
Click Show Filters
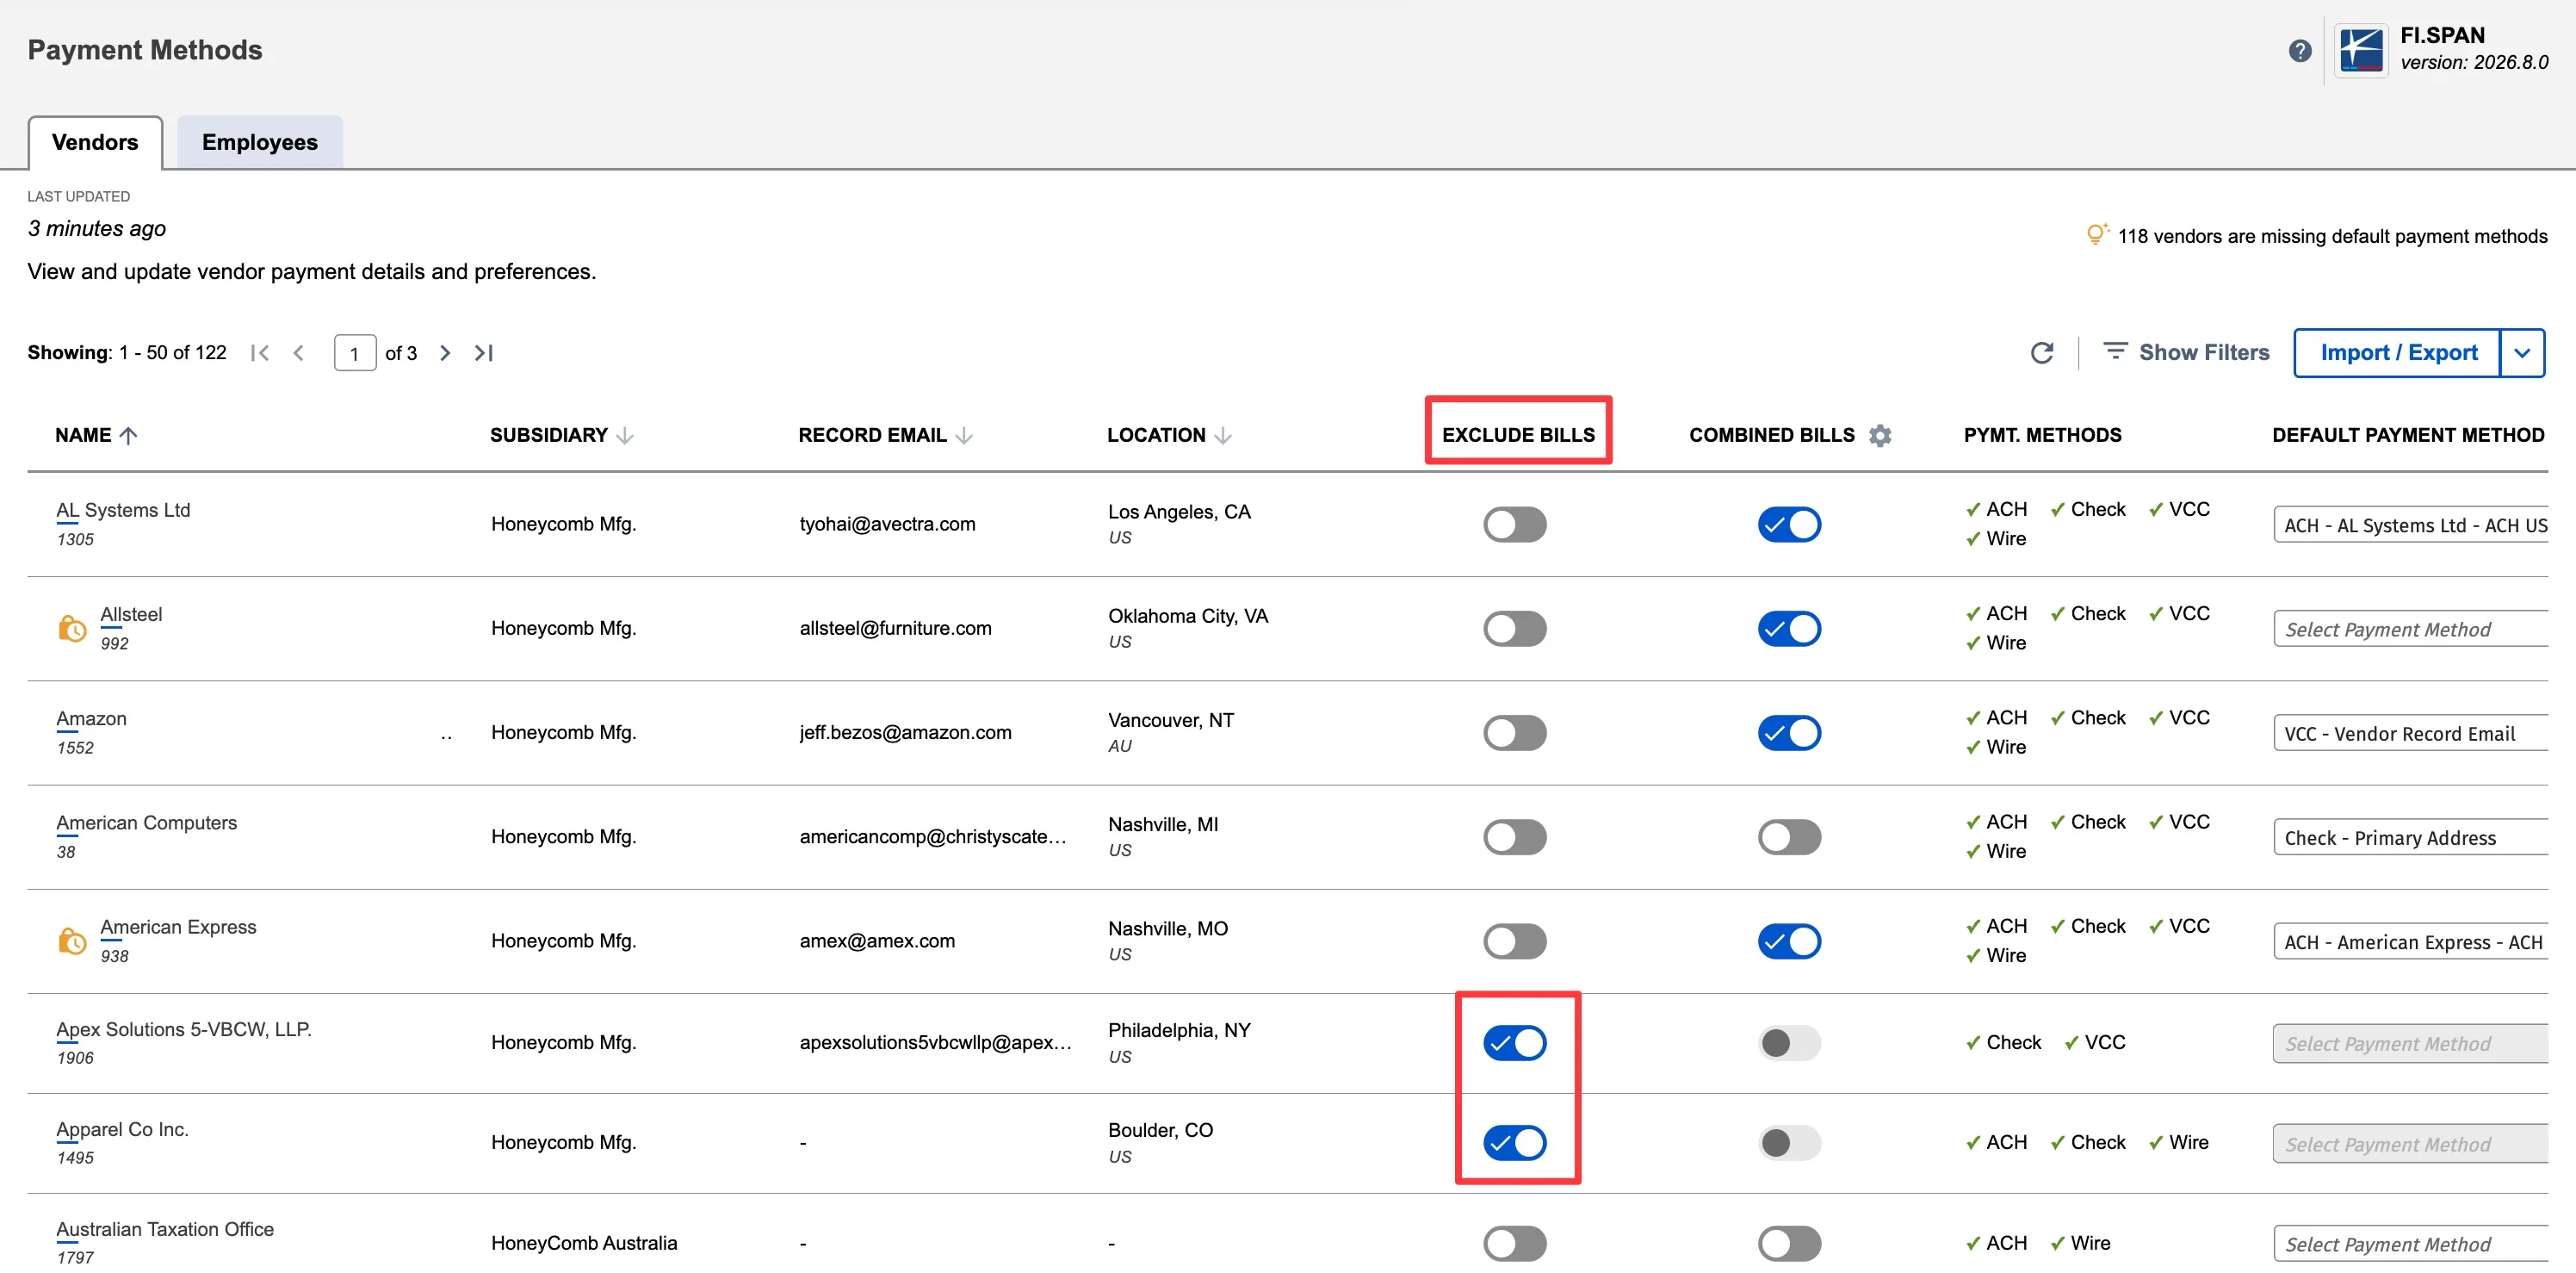click(x=2186, y=352)
